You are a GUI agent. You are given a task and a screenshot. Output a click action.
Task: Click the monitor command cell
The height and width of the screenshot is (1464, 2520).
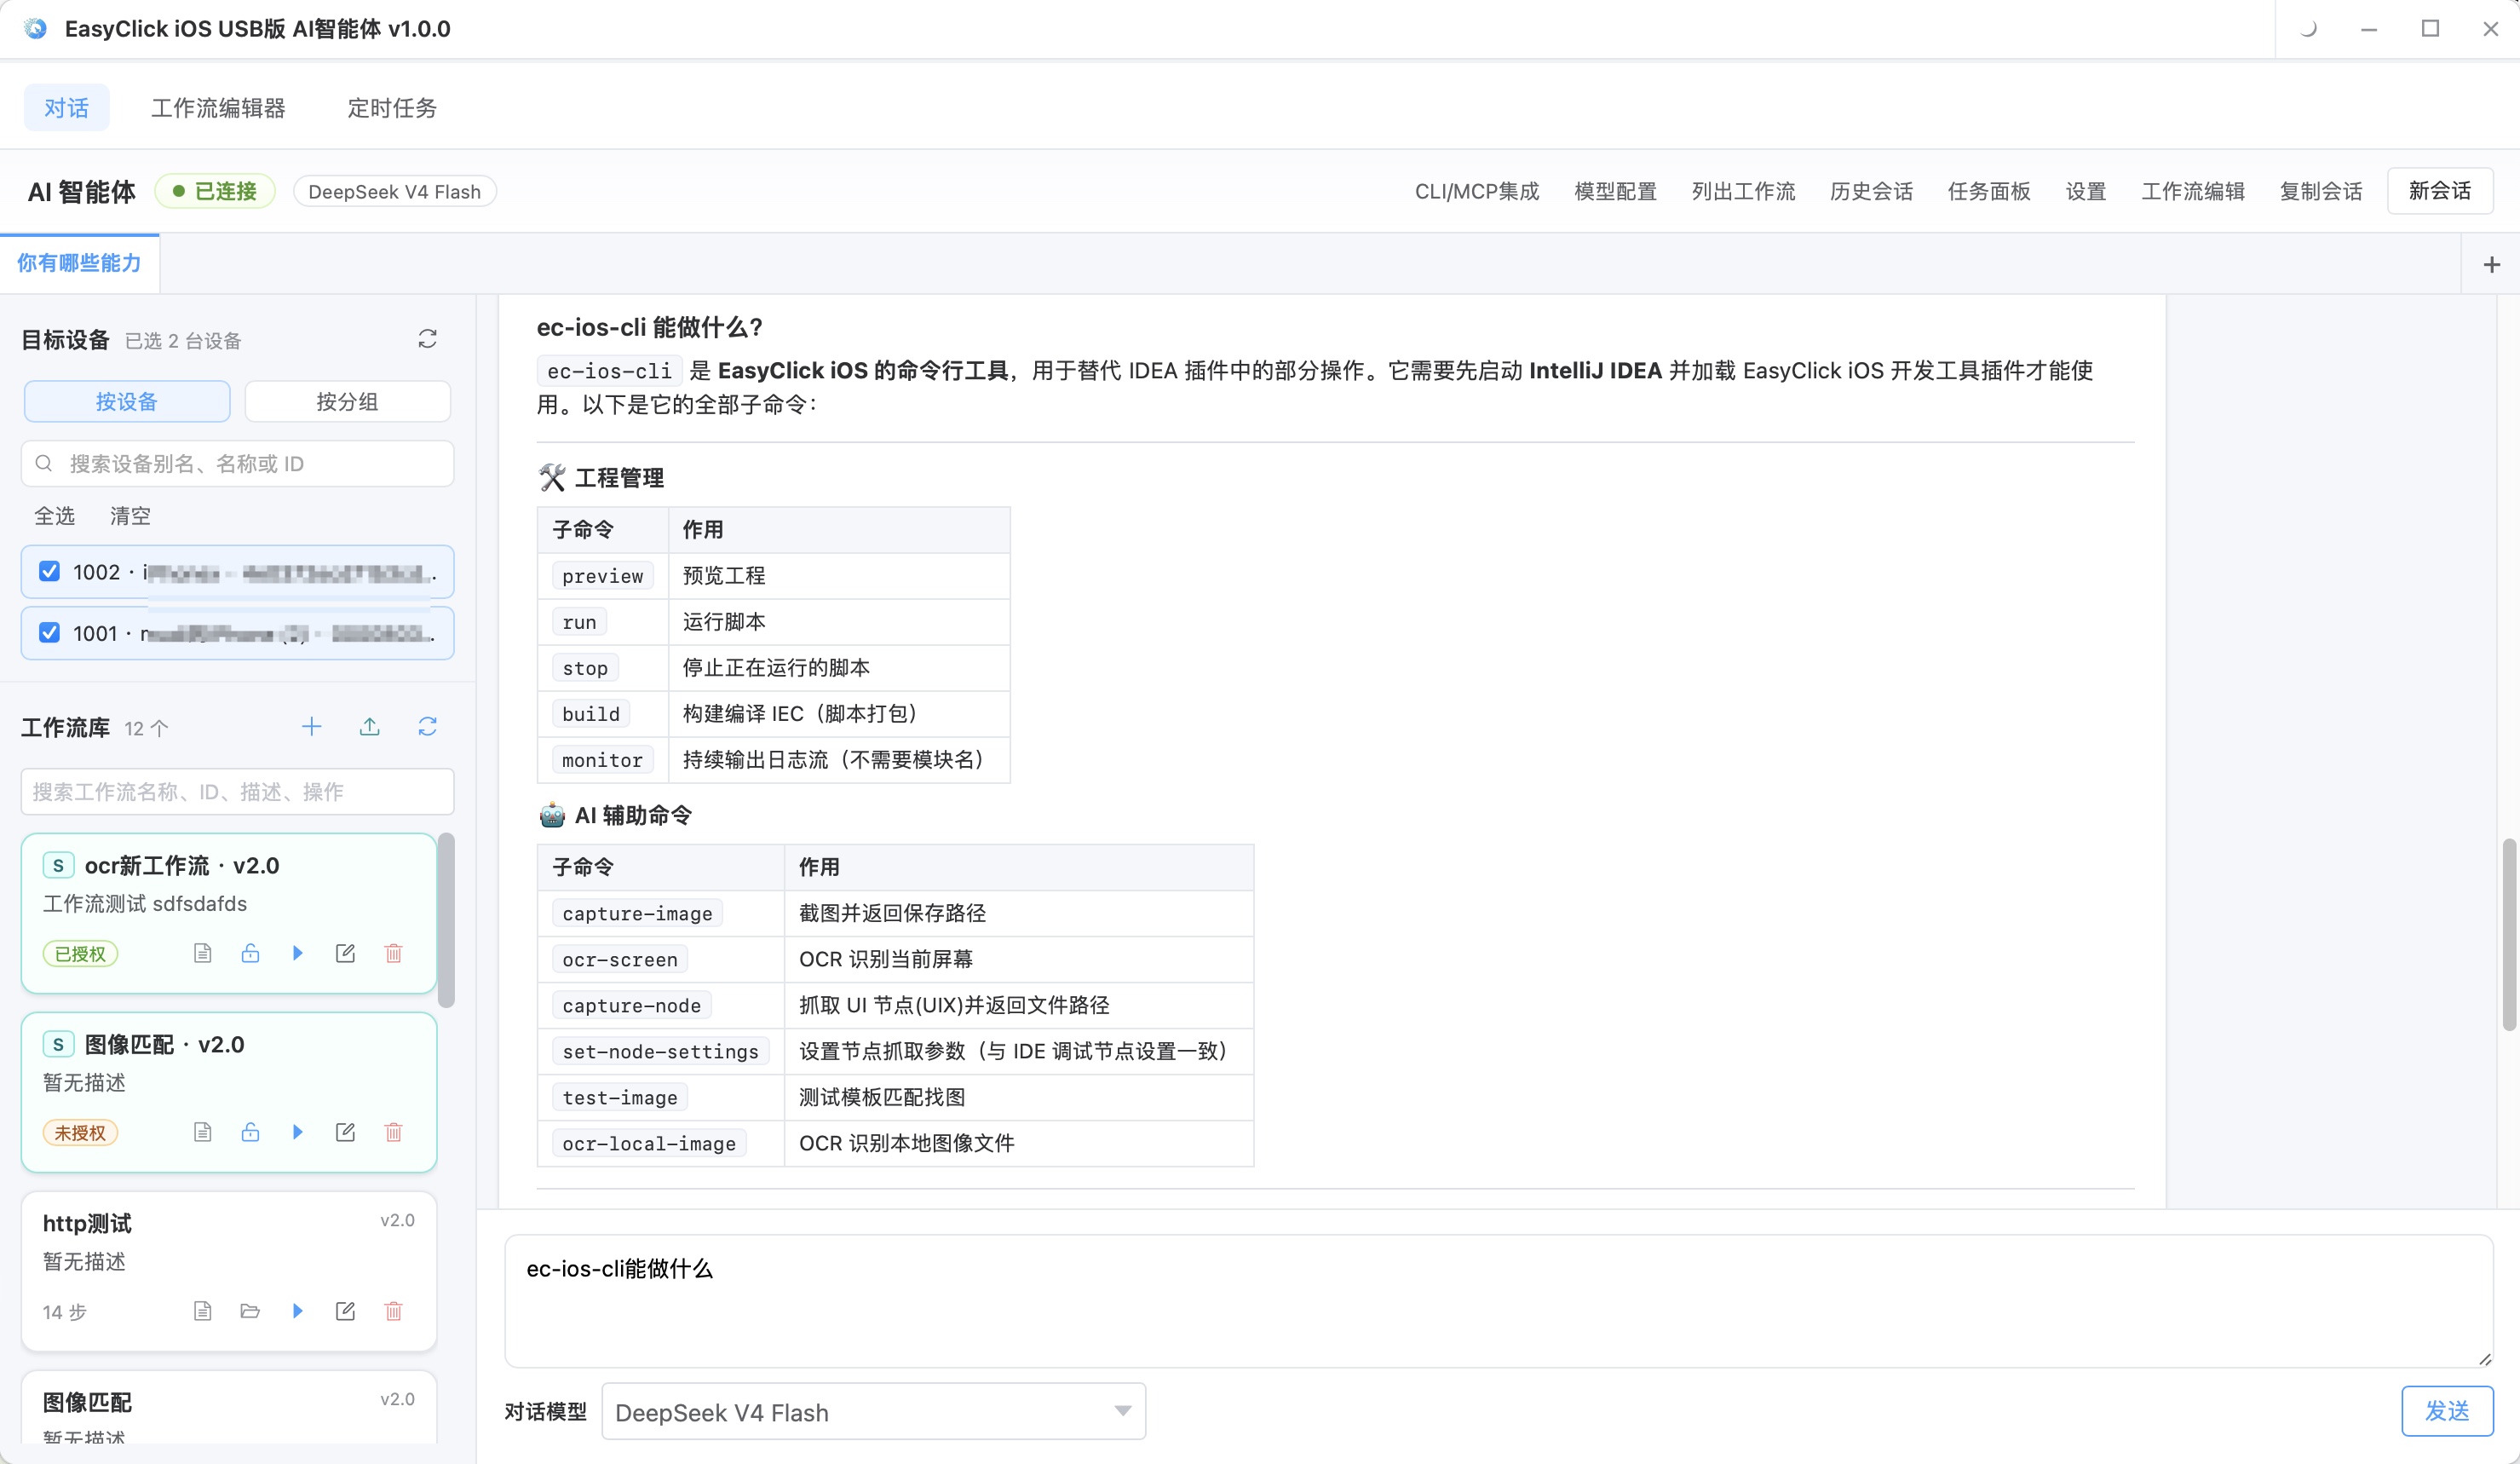pyautogui.click(x=602, y=760)
